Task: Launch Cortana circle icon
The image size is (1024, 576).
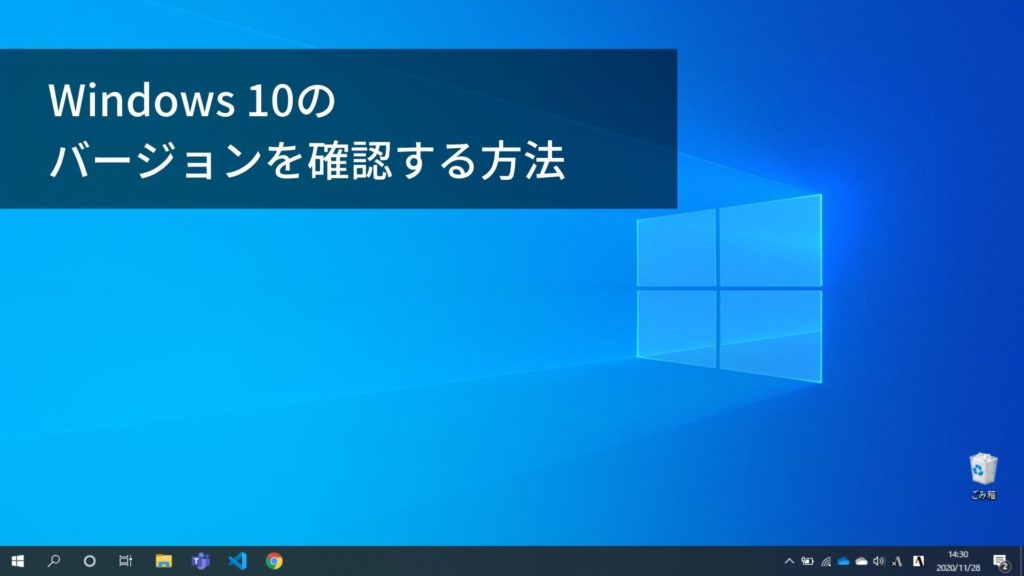Action: (90, 561)
